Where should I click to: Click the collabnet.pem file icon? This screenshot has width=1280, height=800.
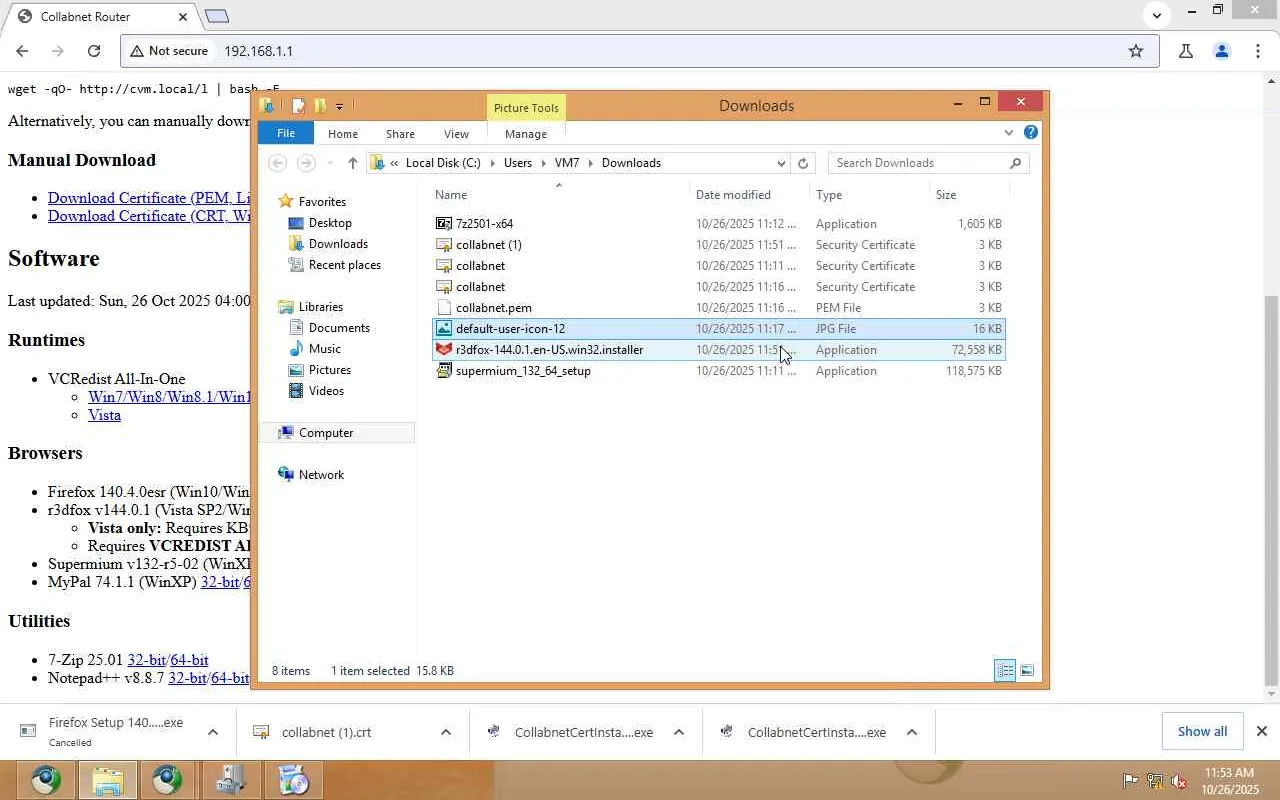point(444,308)
